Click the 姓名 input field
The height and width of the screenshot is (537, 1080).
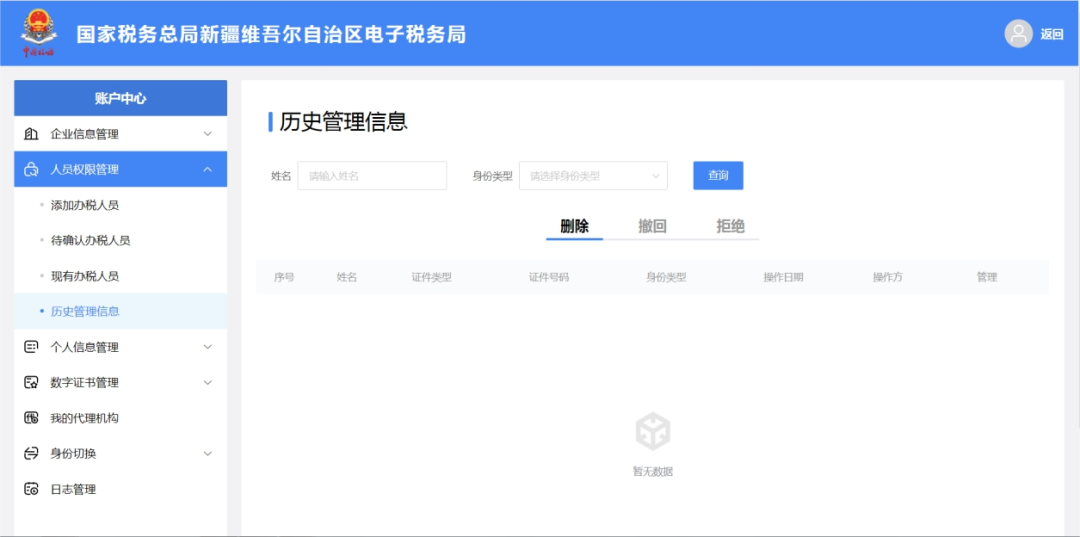click(372, 176)
